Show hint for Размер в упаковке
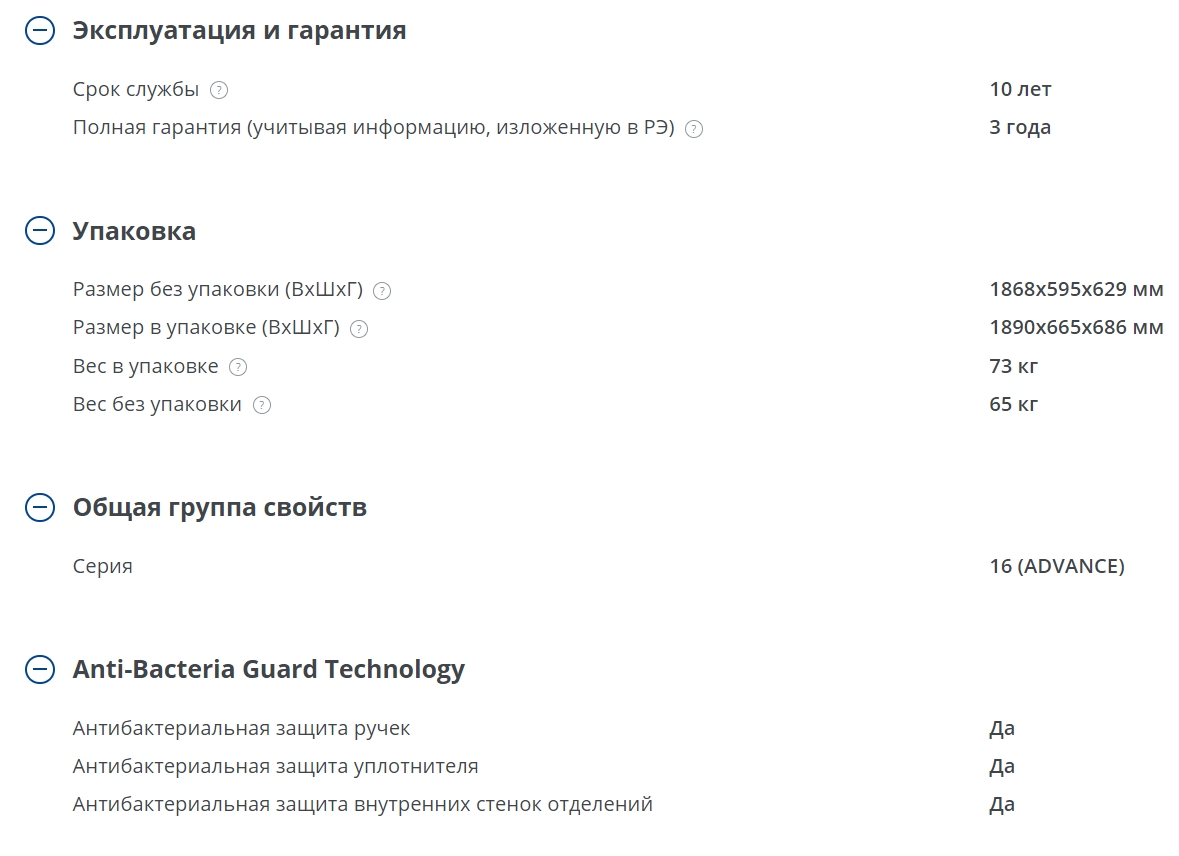This screenshot has height=856, width=1179. tap(359, 329)
